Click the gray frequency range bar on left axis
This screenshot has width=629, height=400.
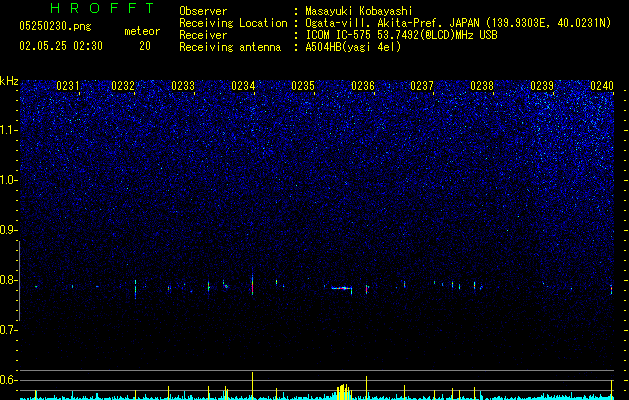(20, 280)
